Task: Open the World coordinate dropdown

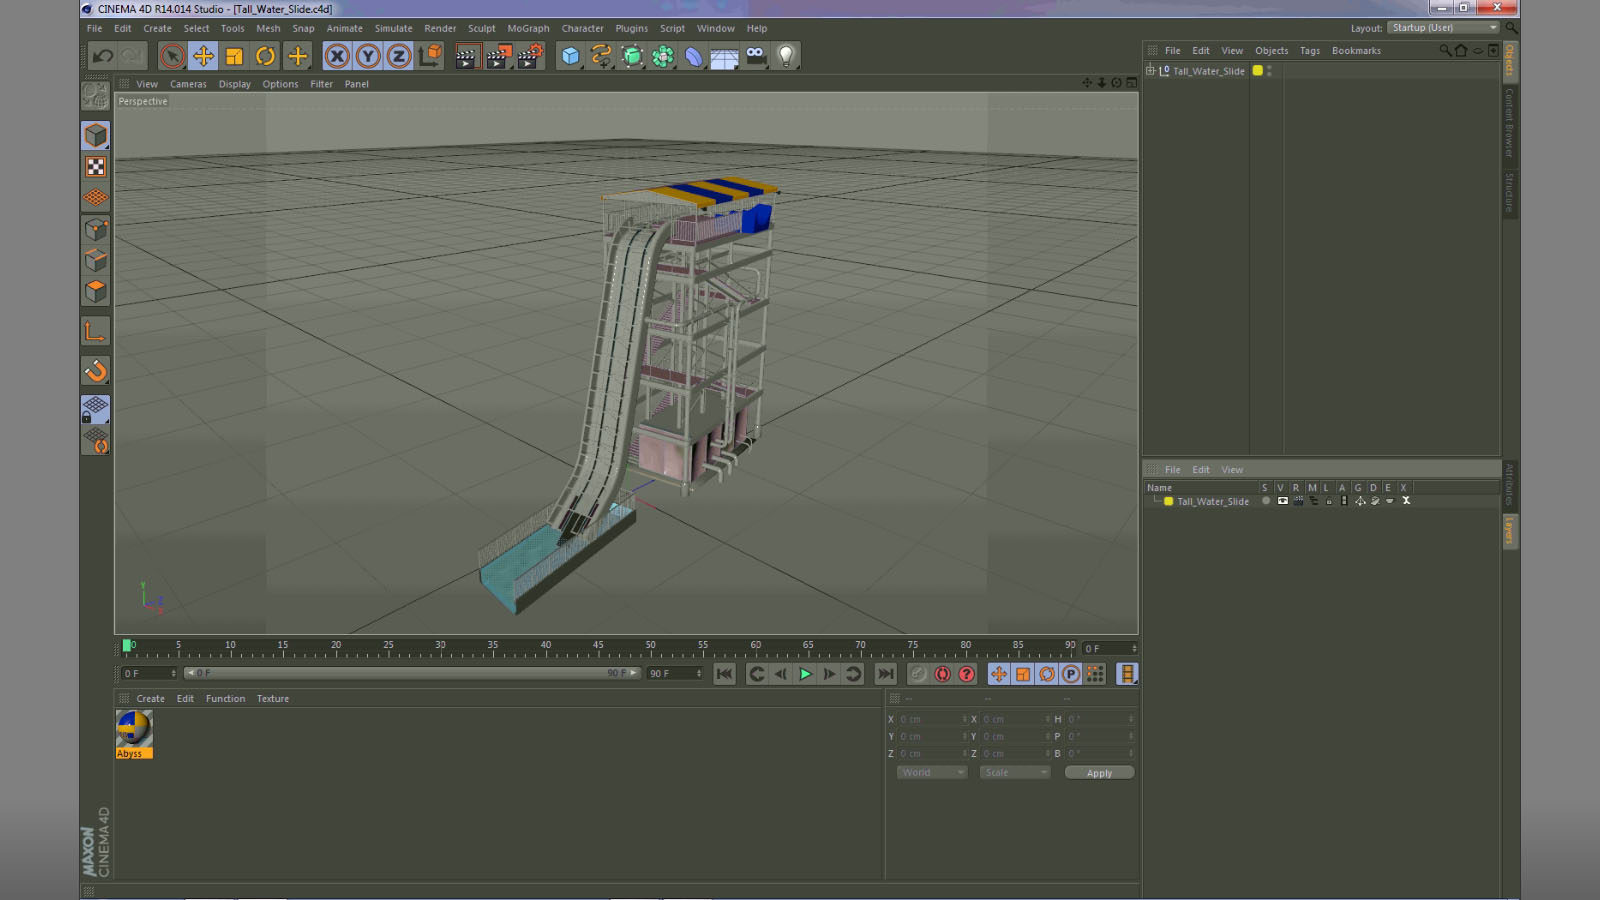Action: (932, 773)
